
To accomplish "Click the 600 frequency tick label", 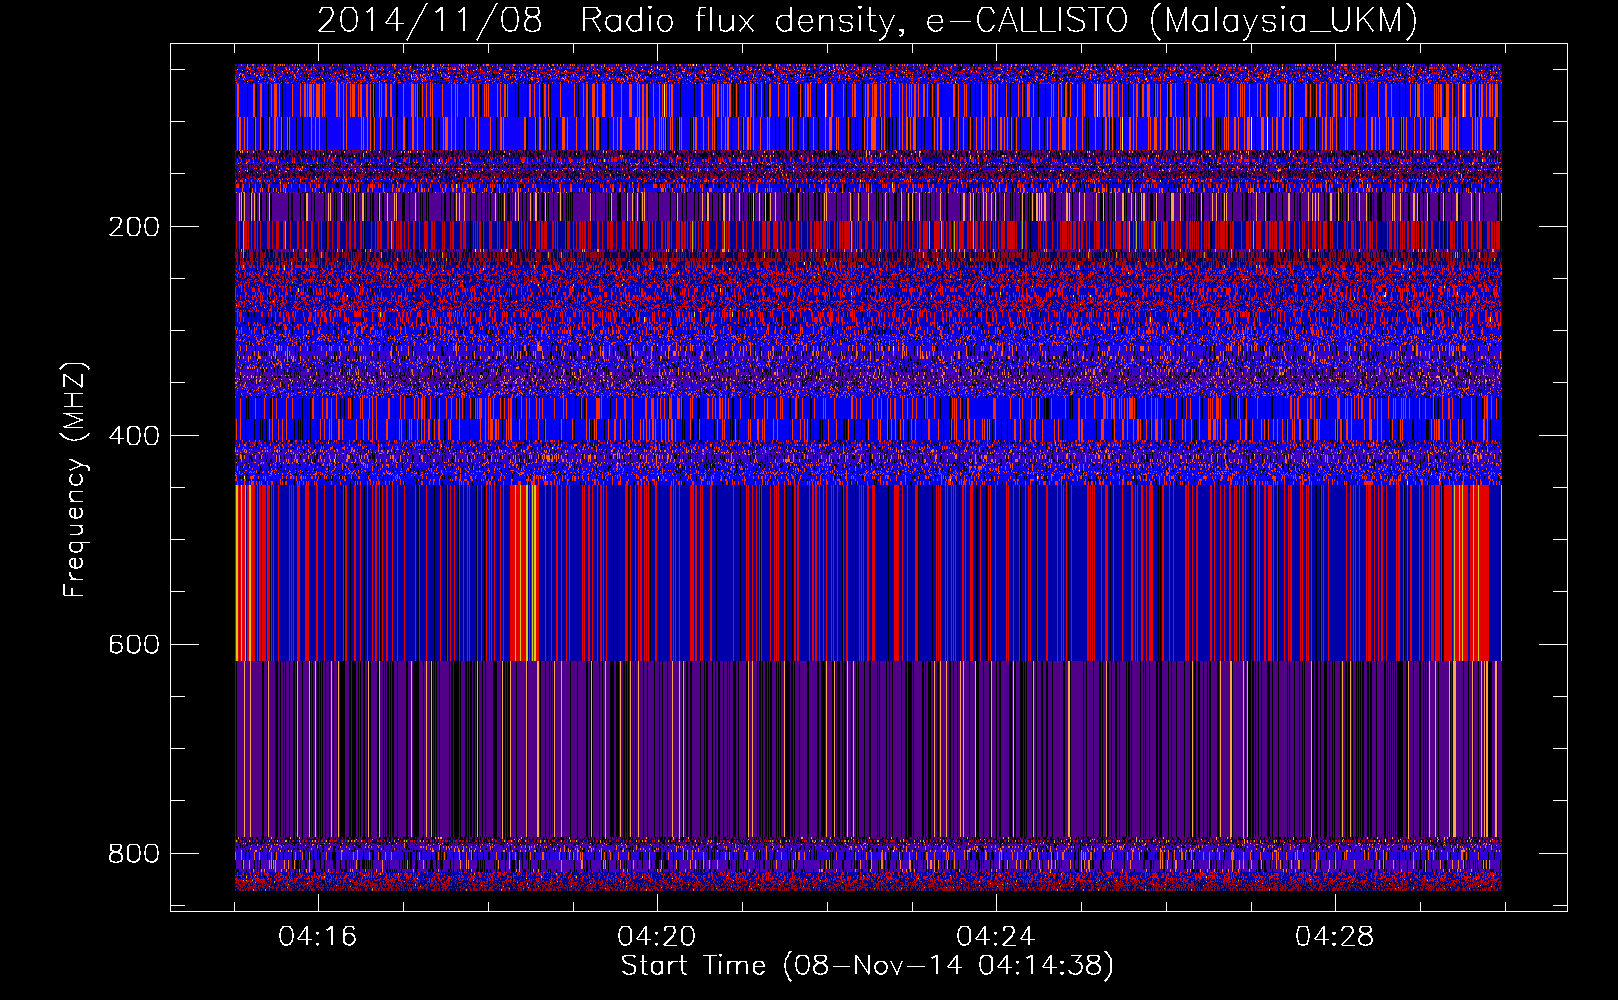I will [134, 645].
